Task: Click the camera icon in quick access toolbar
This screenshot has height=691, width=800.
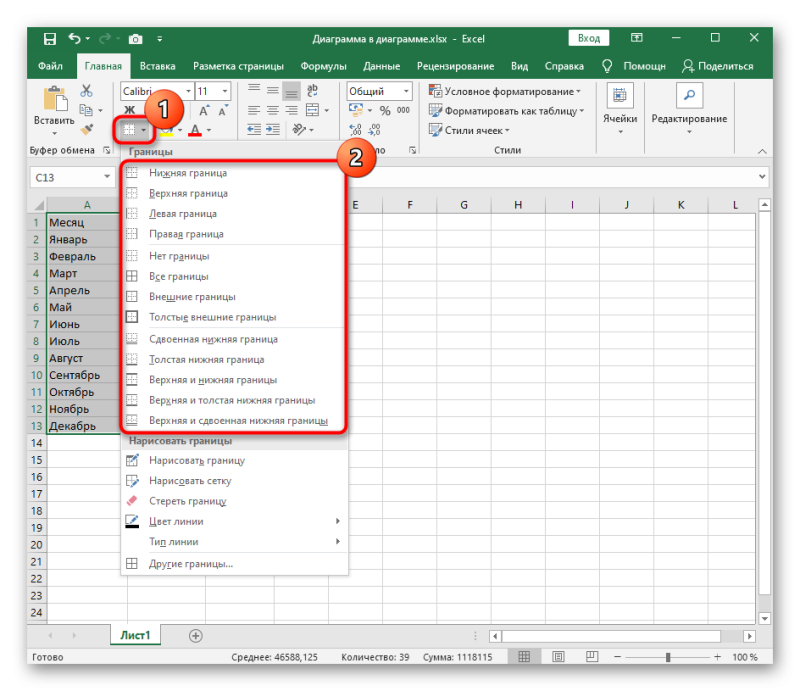Action: coord(135,39)
